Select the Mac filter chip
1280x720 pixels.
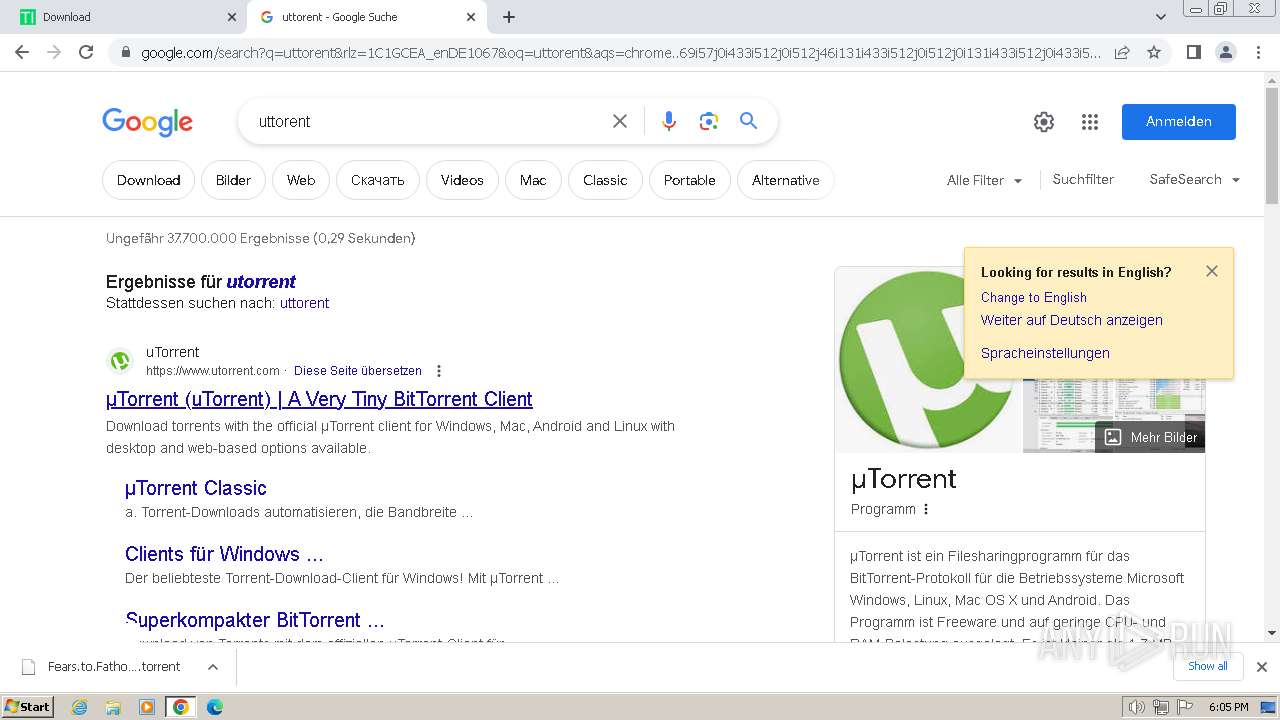tap(533, 180)
